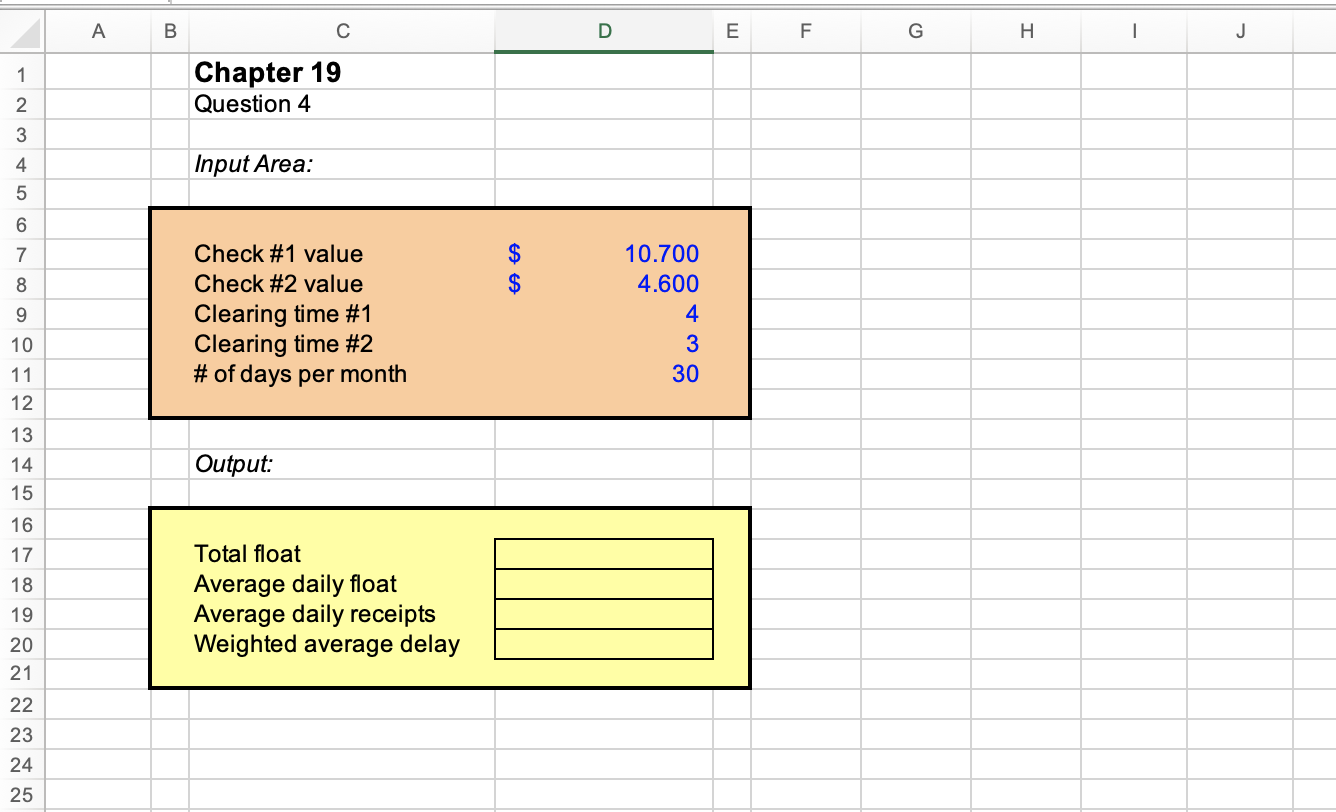Select column A header

[x=97, y=32]
